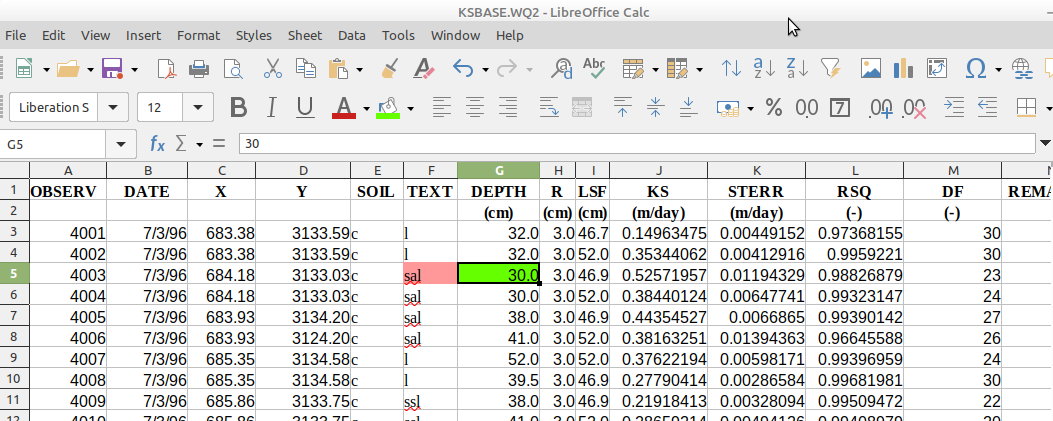Image resolution: width=1053 pixels, height=421 pixels.
Task: Open the Data menu
Action: click(x=352, y=36)
